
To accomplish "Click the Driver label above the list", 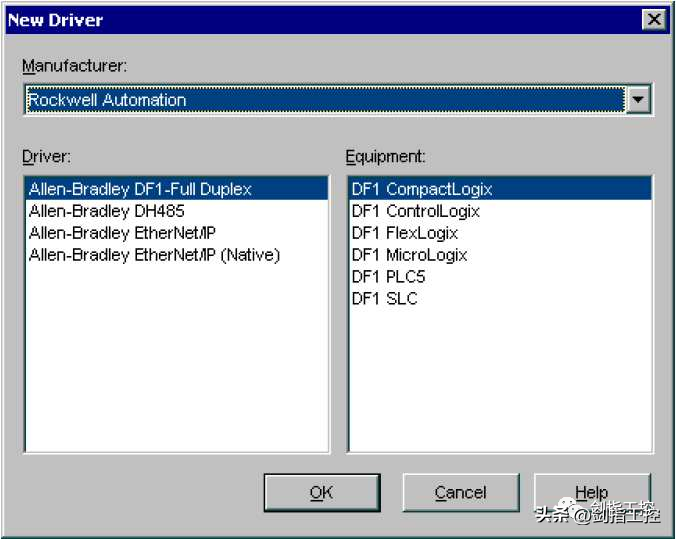I will [x=46, y=157].
